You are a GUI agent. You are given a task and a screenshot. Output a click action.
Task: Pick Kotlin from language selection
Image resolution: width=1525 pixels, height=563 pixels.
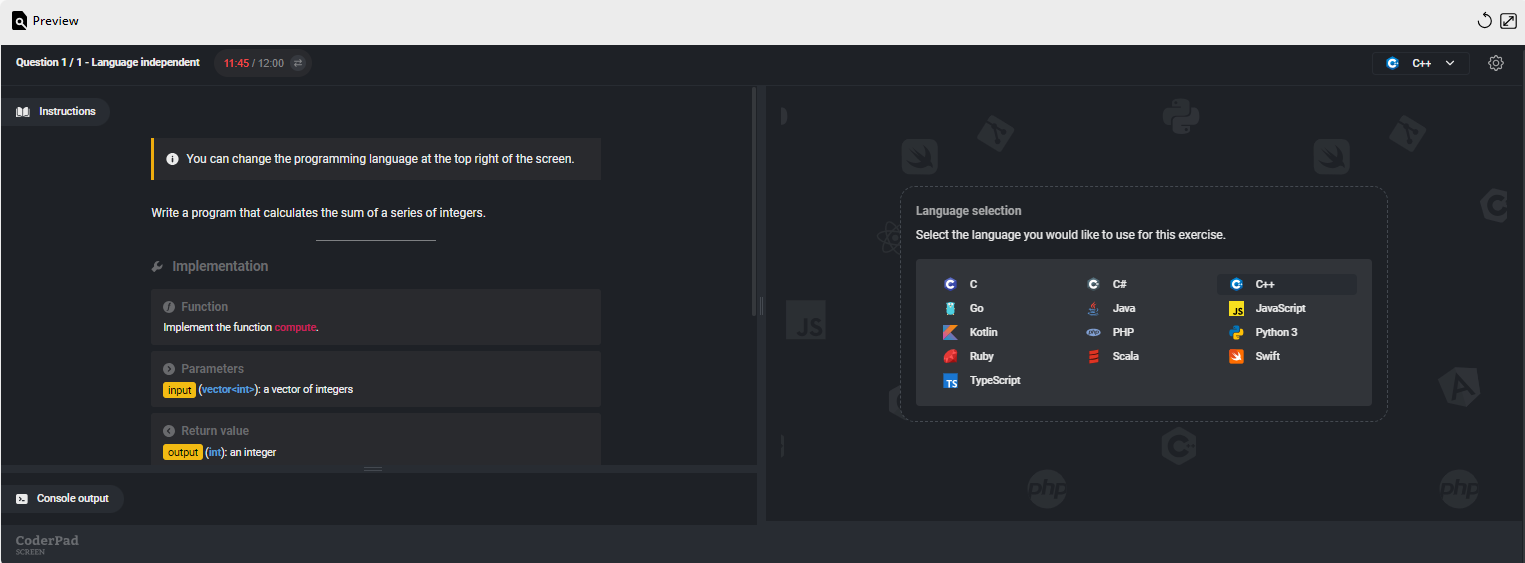point(982,332)
